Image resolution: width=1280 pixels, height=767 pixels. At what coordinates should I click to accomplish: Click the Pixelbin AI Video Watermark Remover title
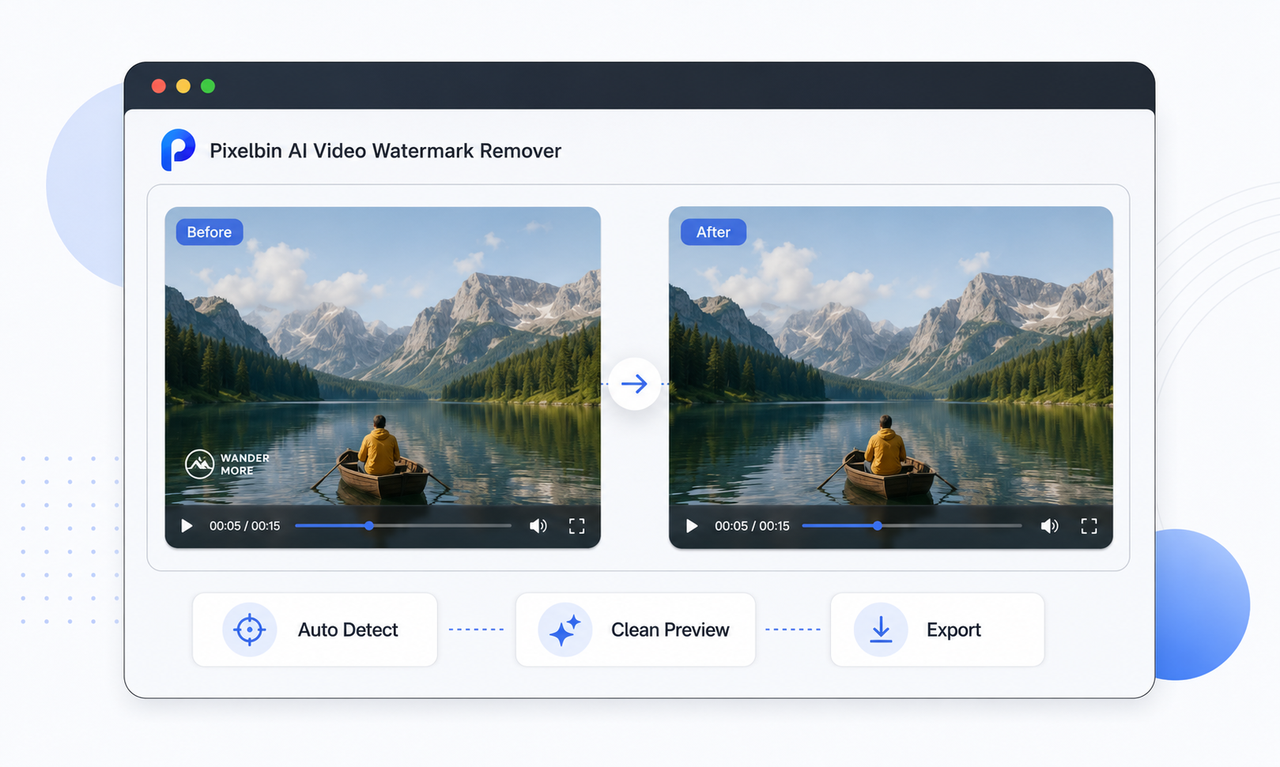coord(385,151)
